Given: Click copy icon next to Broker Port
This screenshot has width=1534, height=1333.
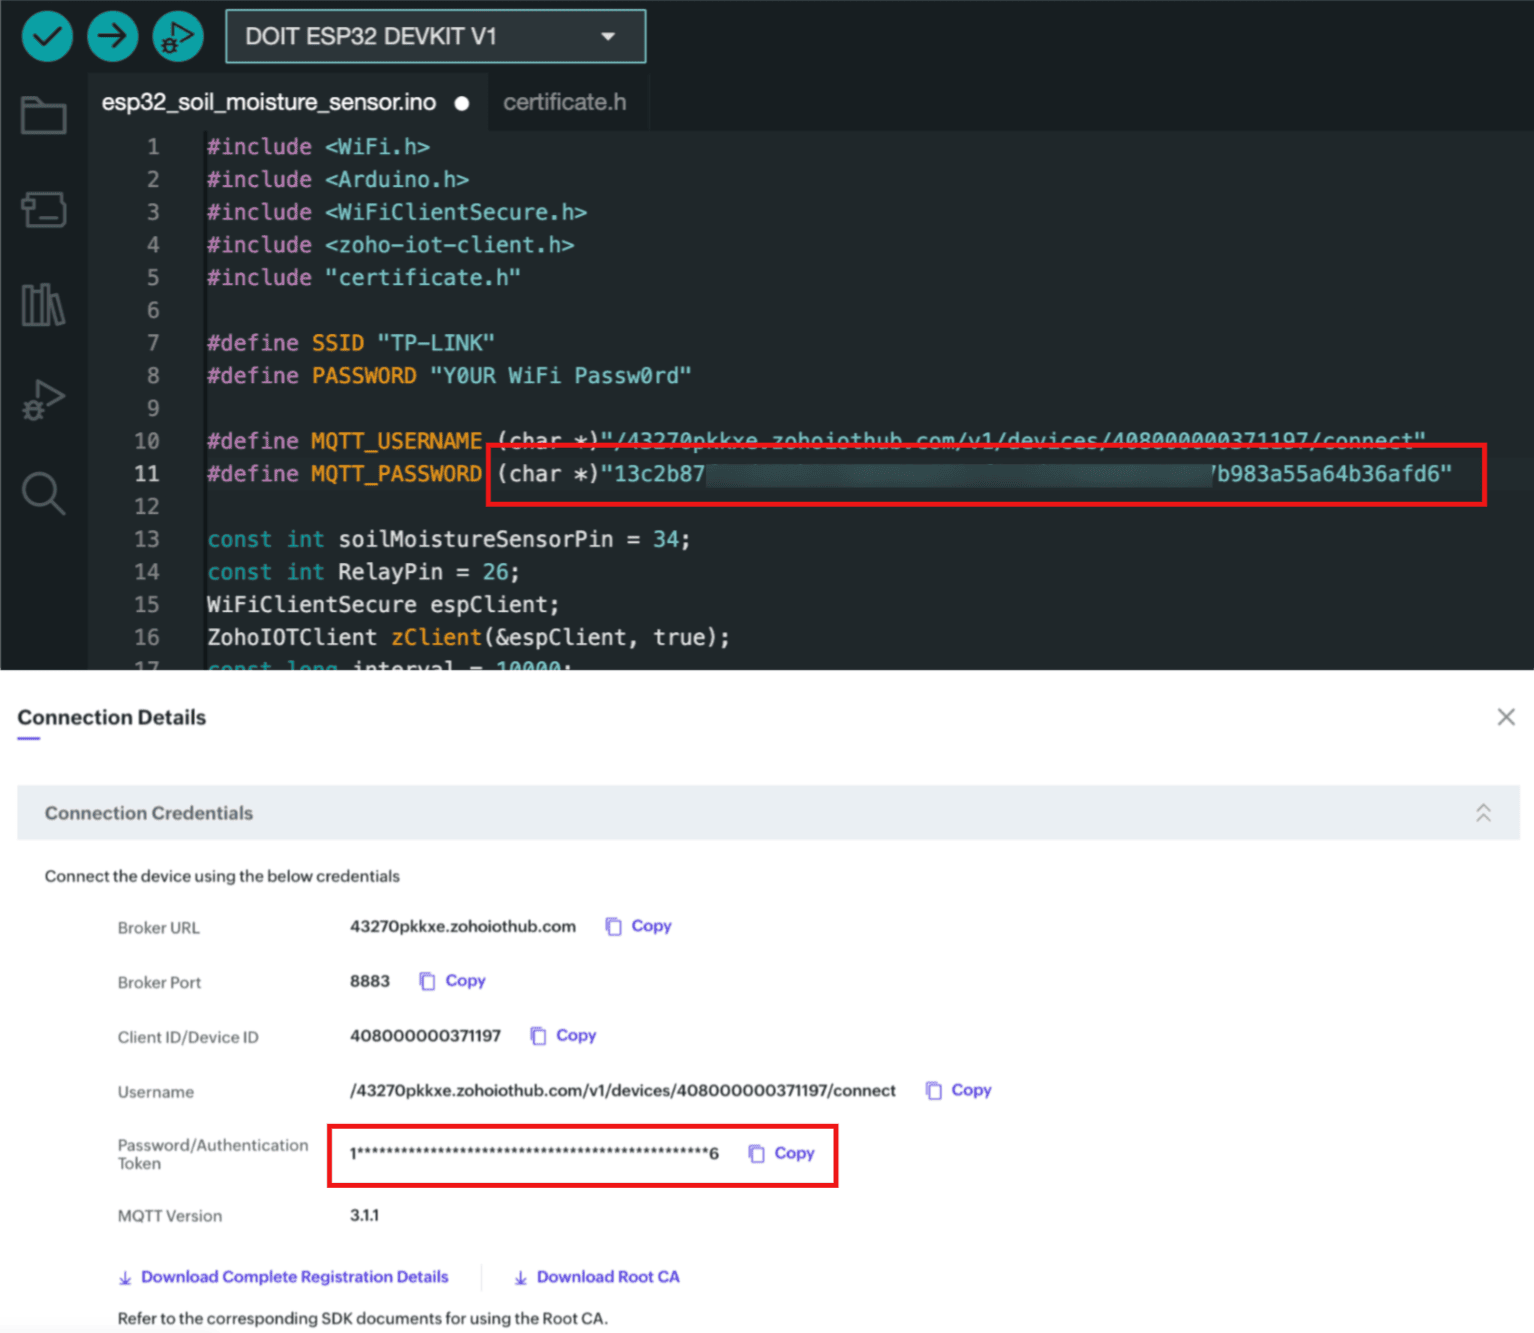Looking at the screenshot, I should [x=427, y=982].
